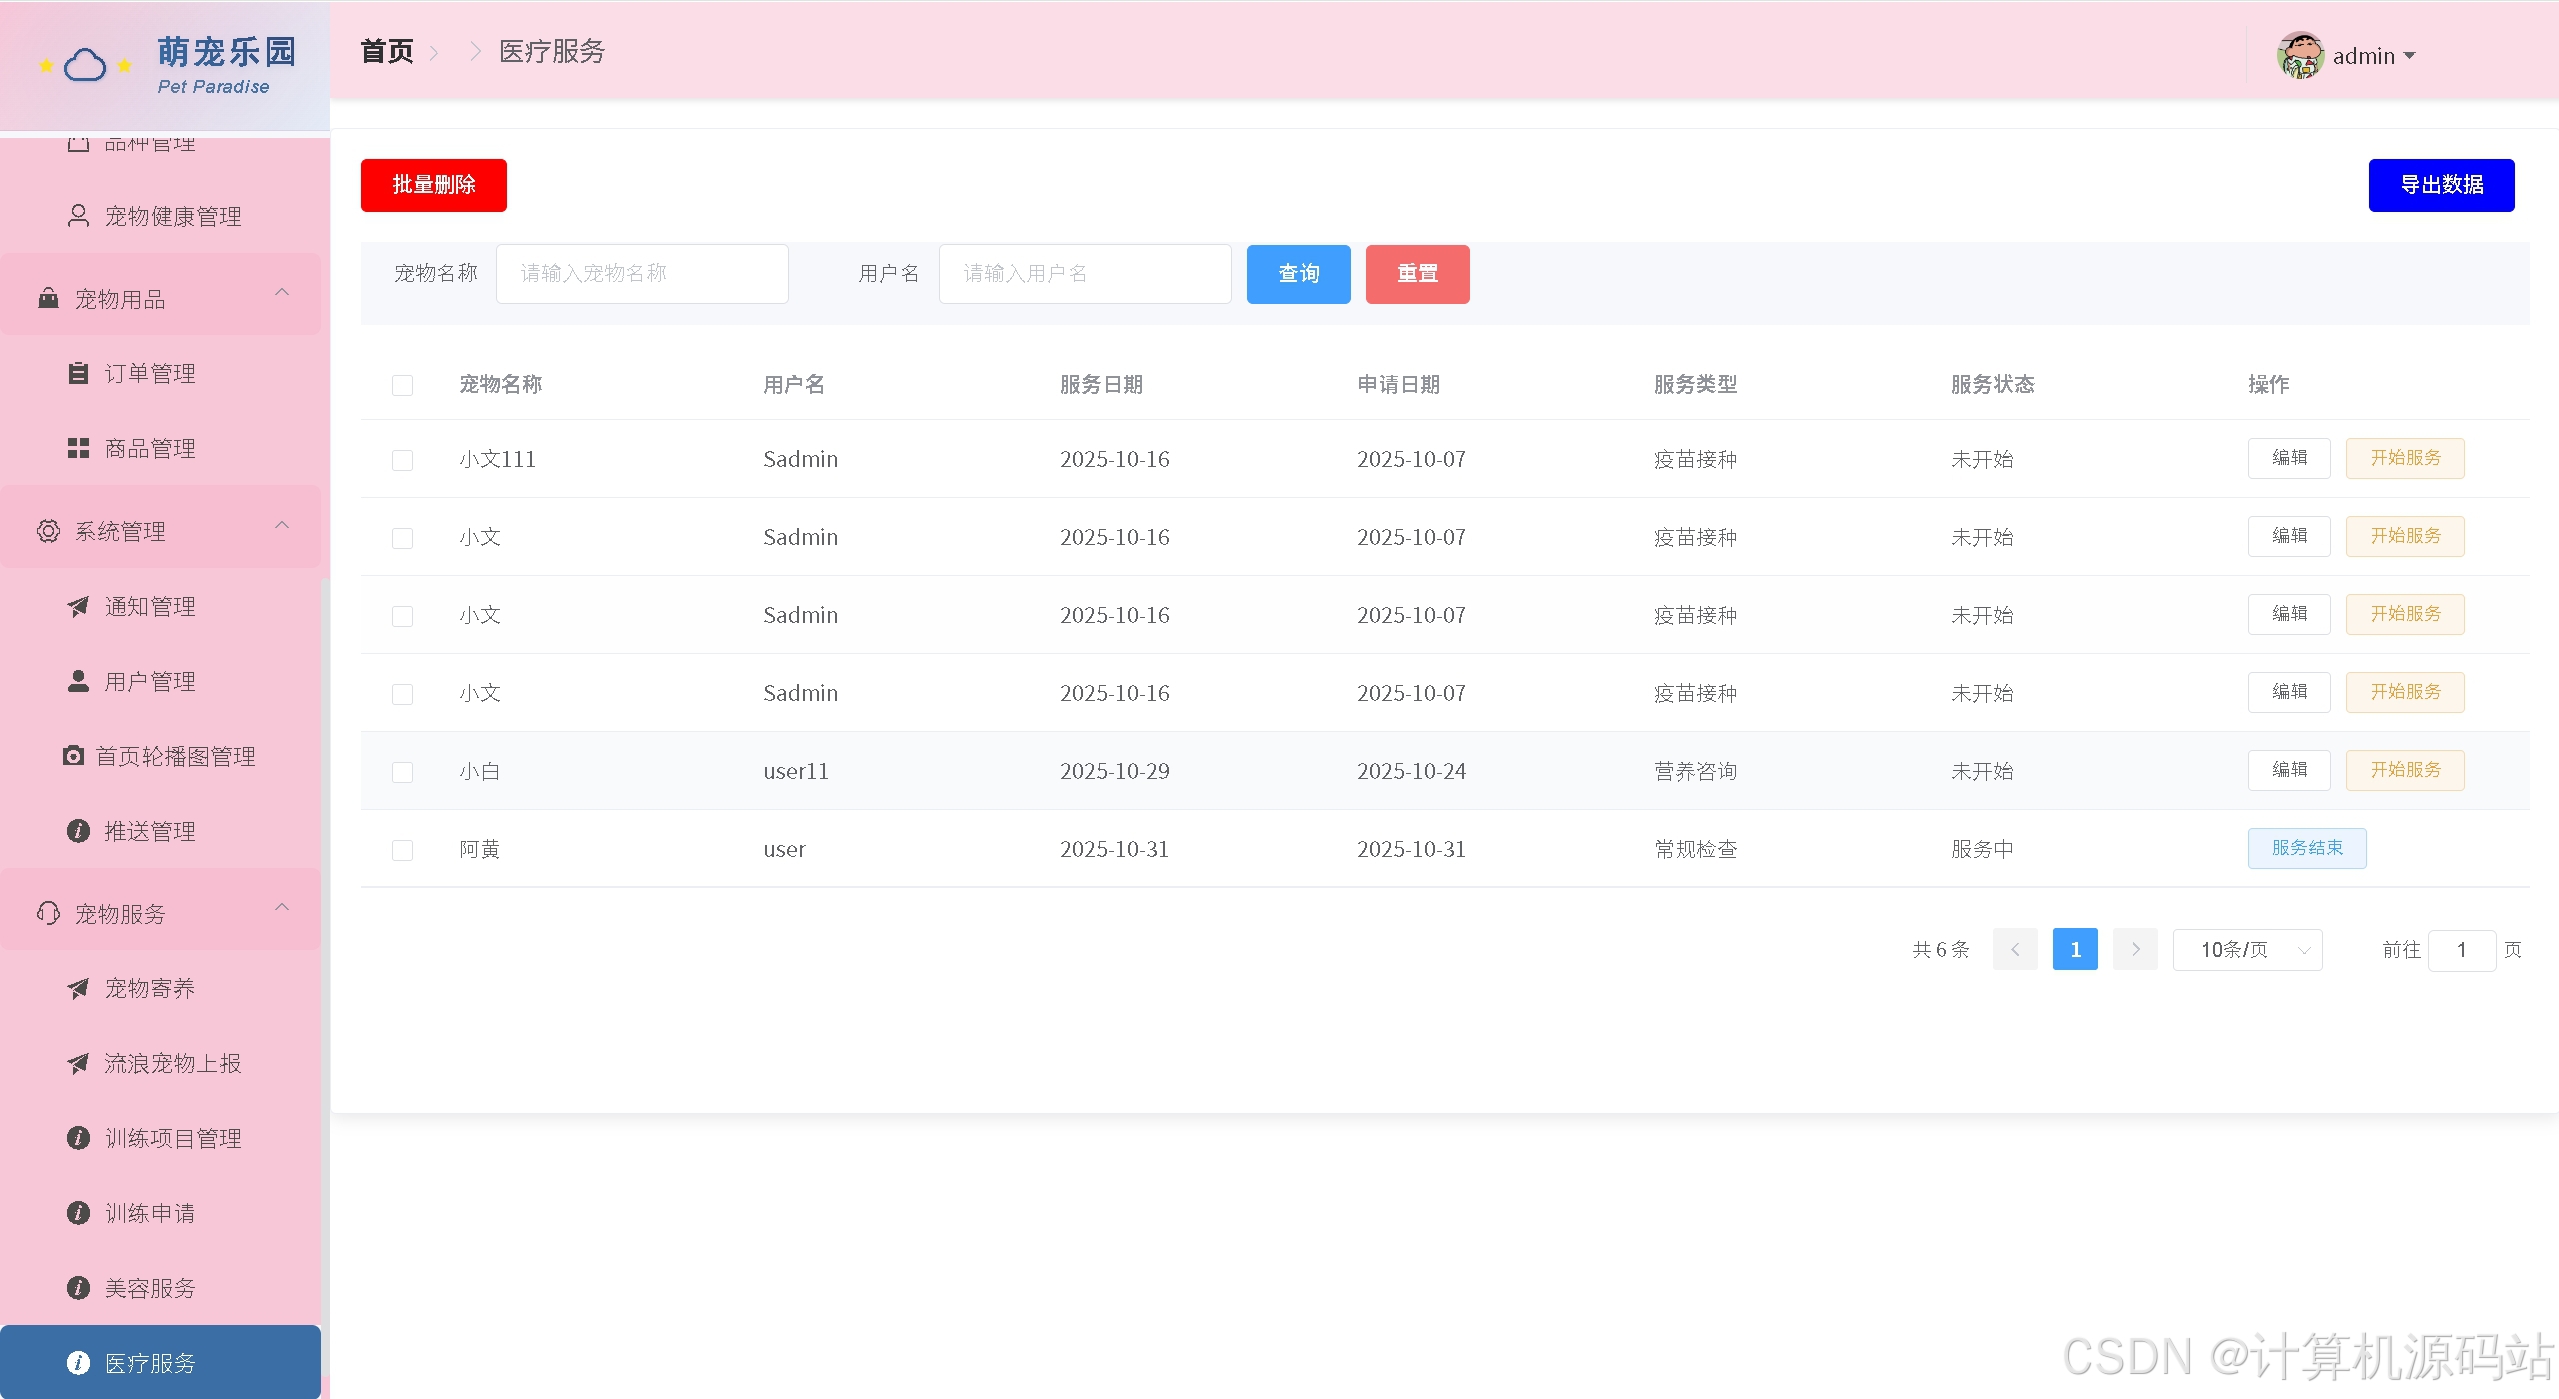Click the shopping bag icon beside 宠物用品
Screen dimensions: 2559x1399
tap(48, 298)
